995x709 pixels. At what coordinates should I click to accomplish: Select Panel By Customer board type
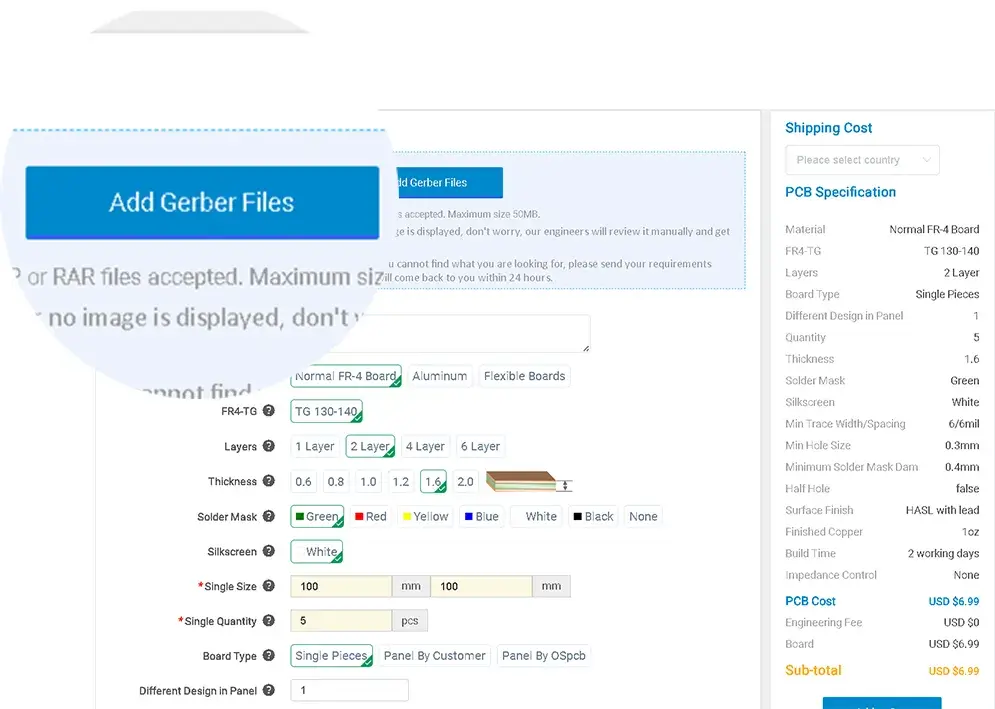tap(435, 656)
